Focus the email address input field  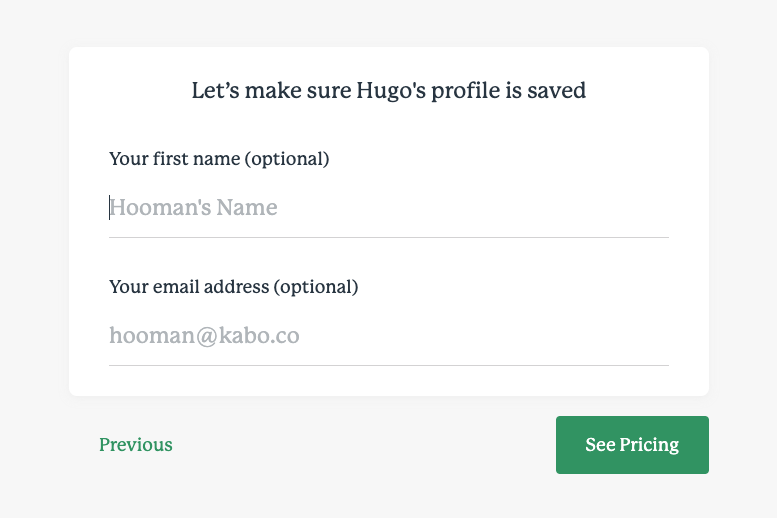[x=389, y=336]
